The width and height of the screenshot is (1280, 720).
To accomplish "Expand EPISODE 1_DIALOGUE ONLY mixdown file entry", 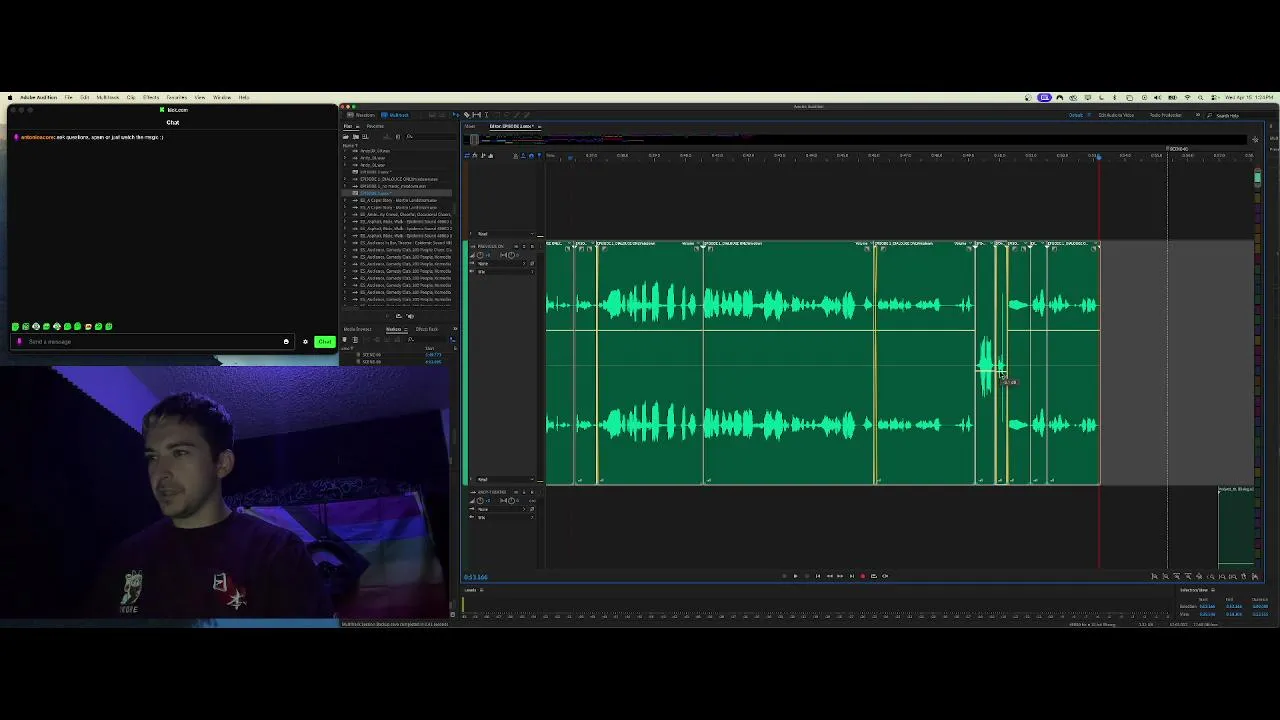I will (346, 179).
